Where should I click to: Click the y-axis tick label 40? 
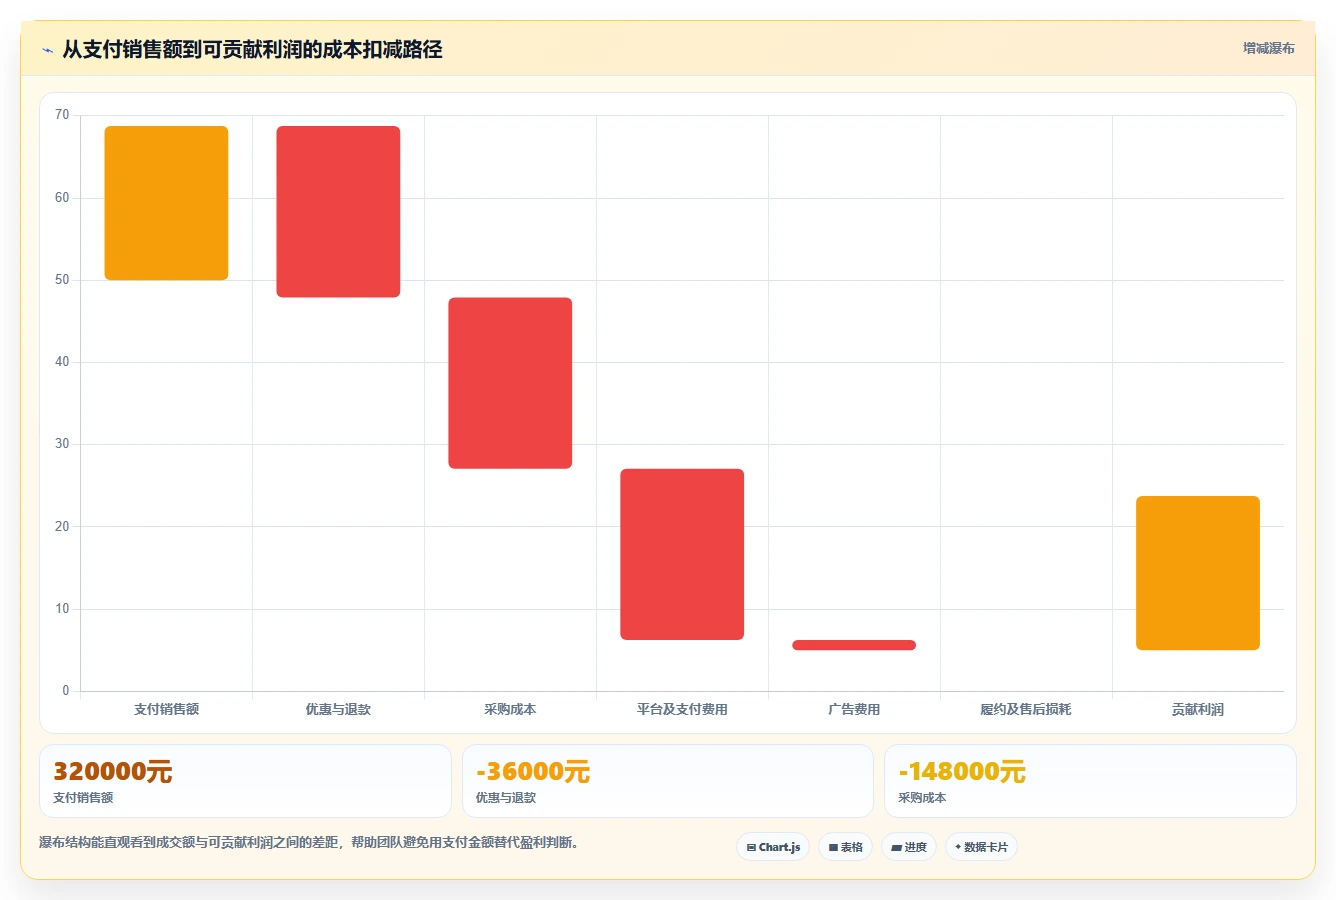tap(62, 362)
